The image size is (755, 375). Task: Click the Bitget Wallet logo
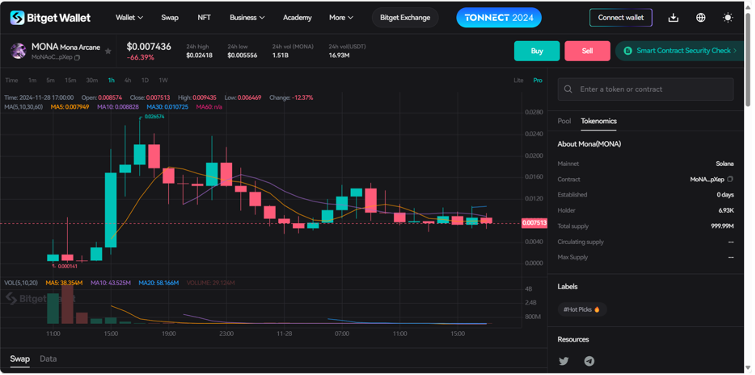[x=50, y=18]
